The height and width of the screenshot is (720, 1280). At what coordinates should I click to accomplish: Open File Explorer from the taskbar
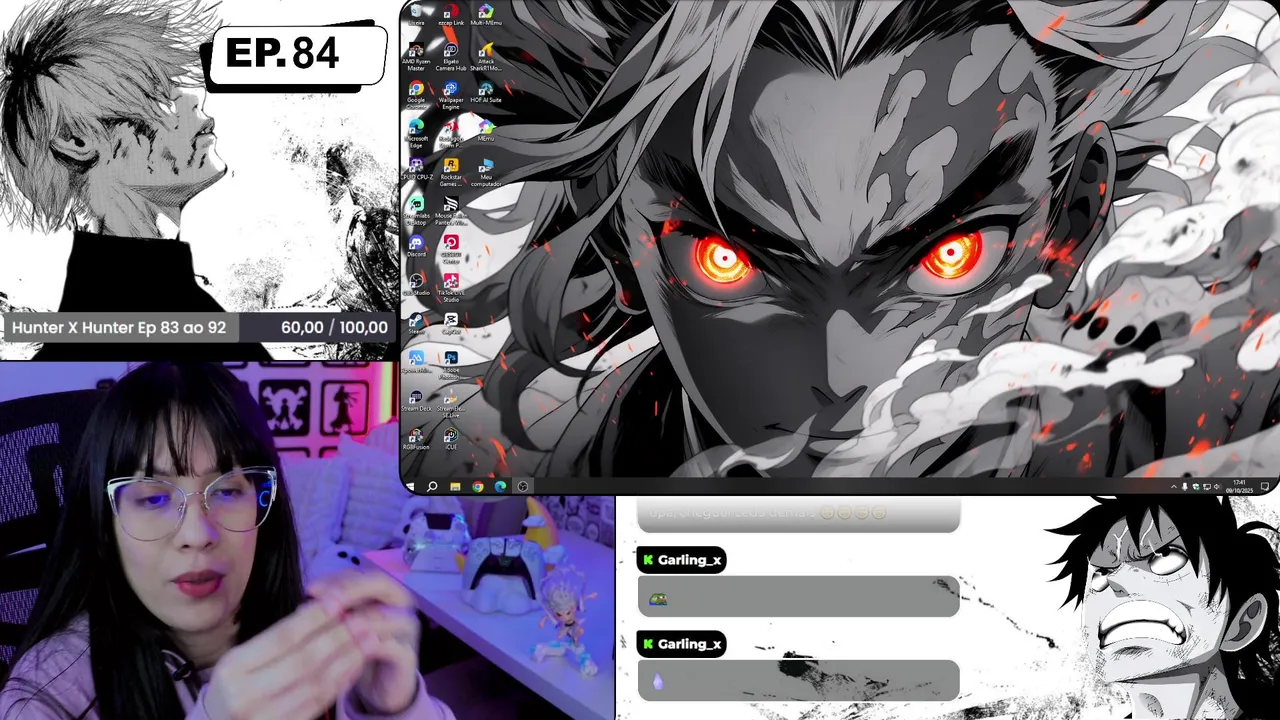pos(455,487)
